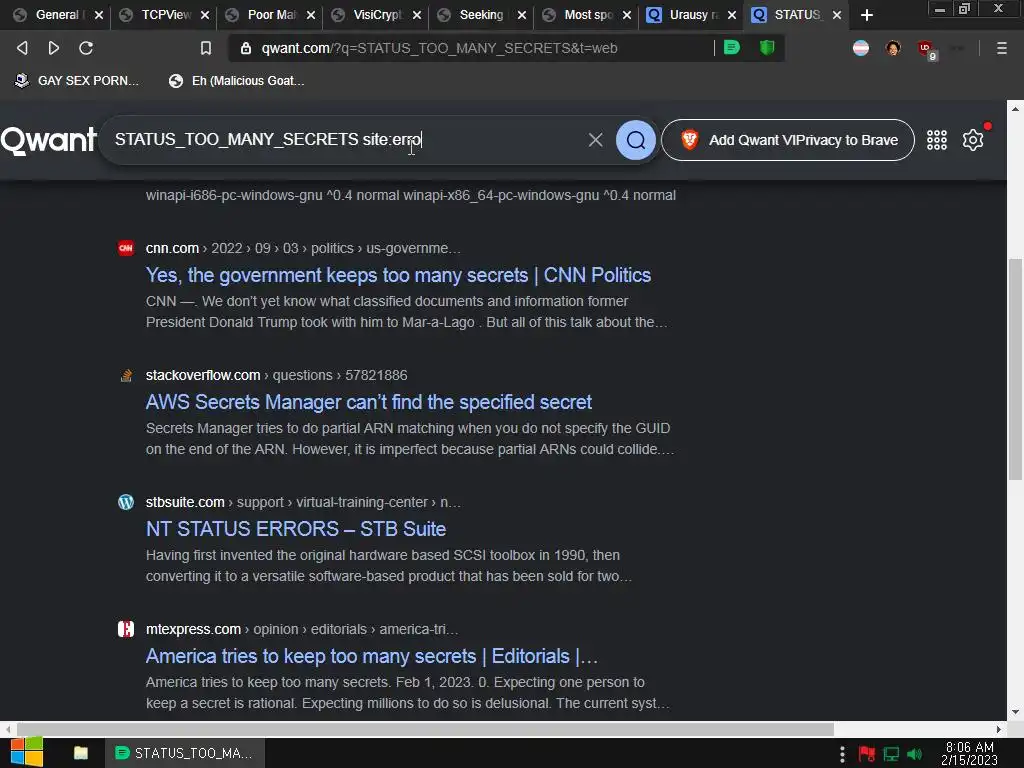Image resolution: width=1024 pixels, height=768 pixels.
Task: Go forward using the forward arrow
Action: [54, 48]
